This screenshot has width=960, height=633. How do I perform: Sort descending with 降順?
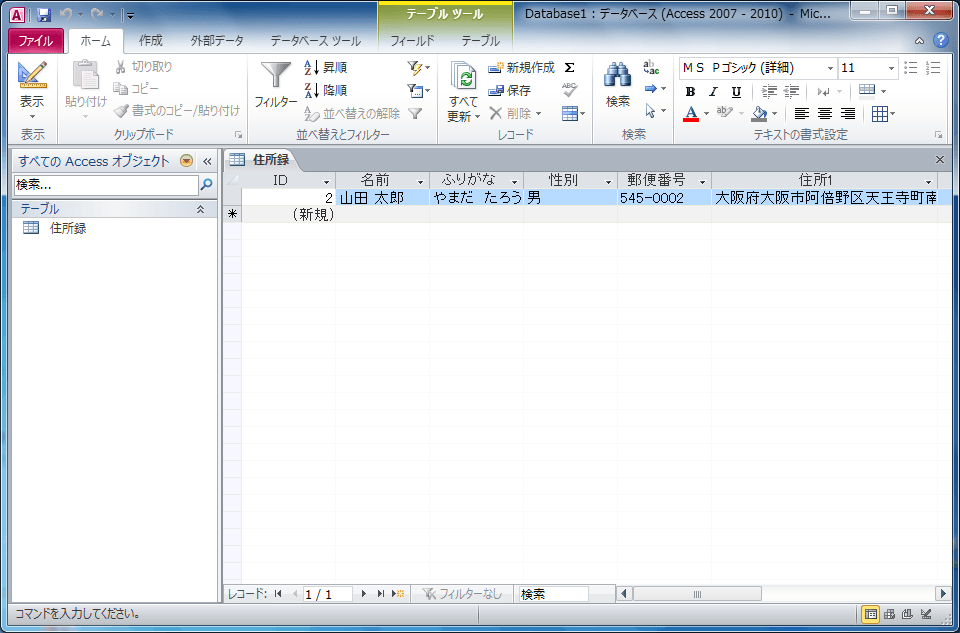[326, 91]
